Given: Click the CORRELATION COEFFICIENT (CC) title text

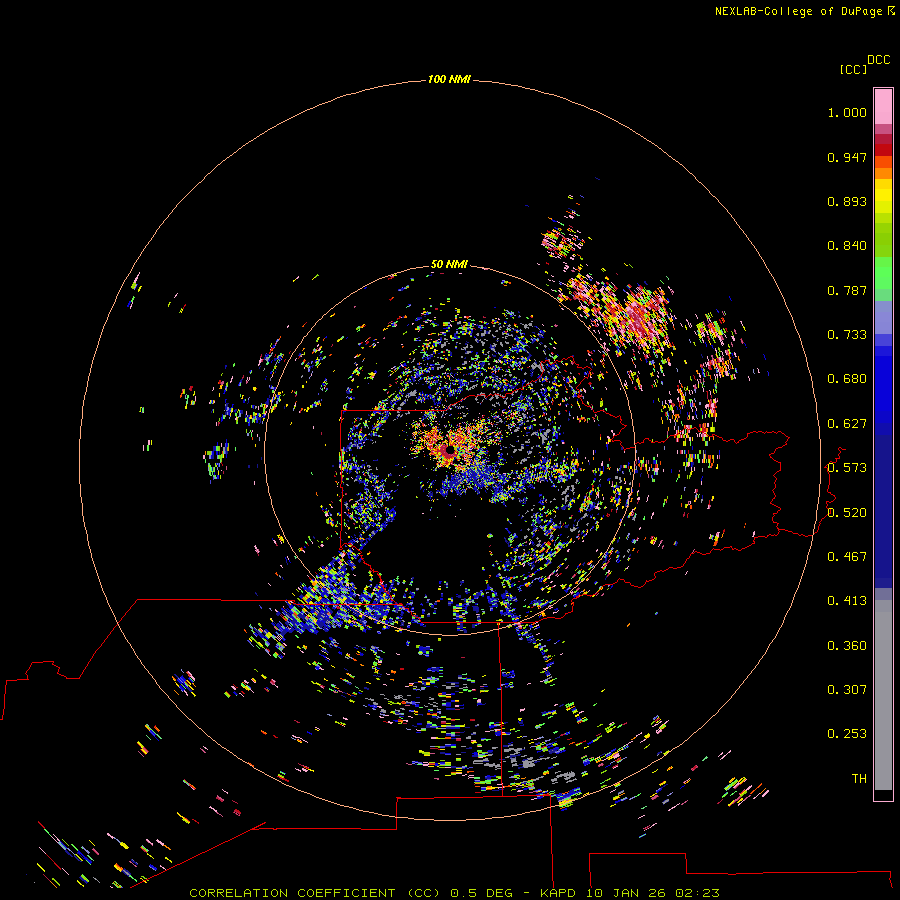Looking at the screenshot, I should click(x=315, y=893).
